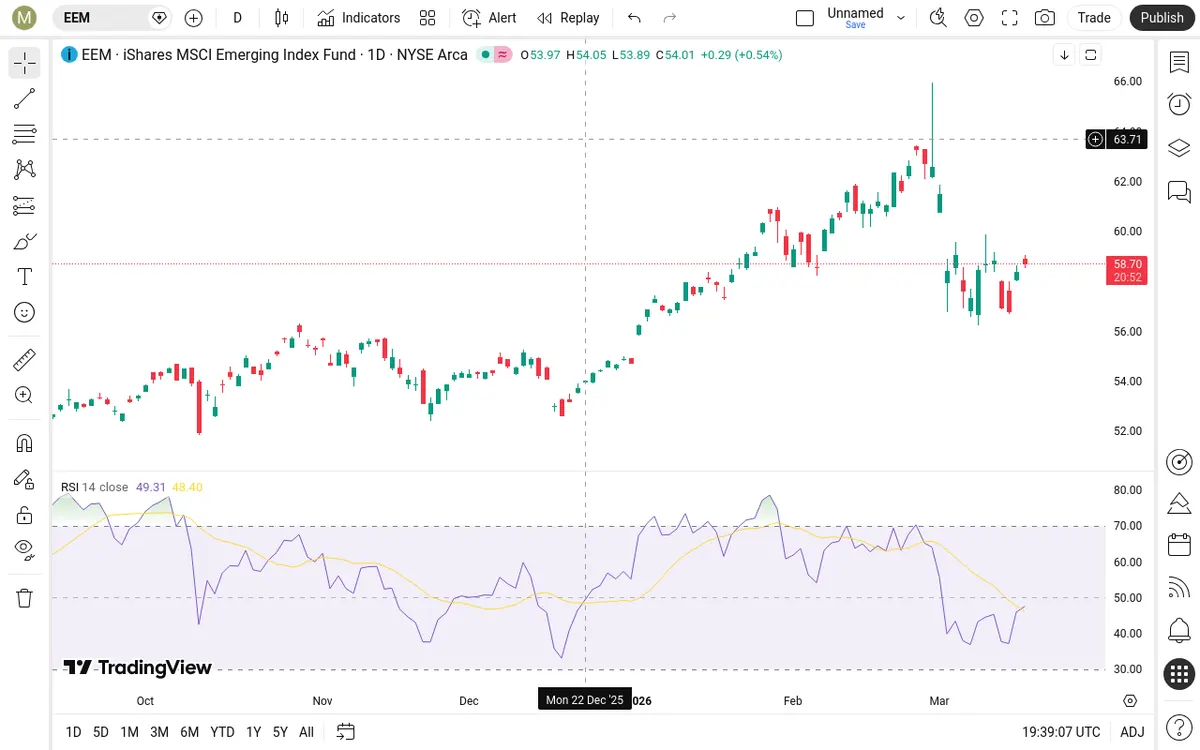Open the go to date calendar

(346, 732)
